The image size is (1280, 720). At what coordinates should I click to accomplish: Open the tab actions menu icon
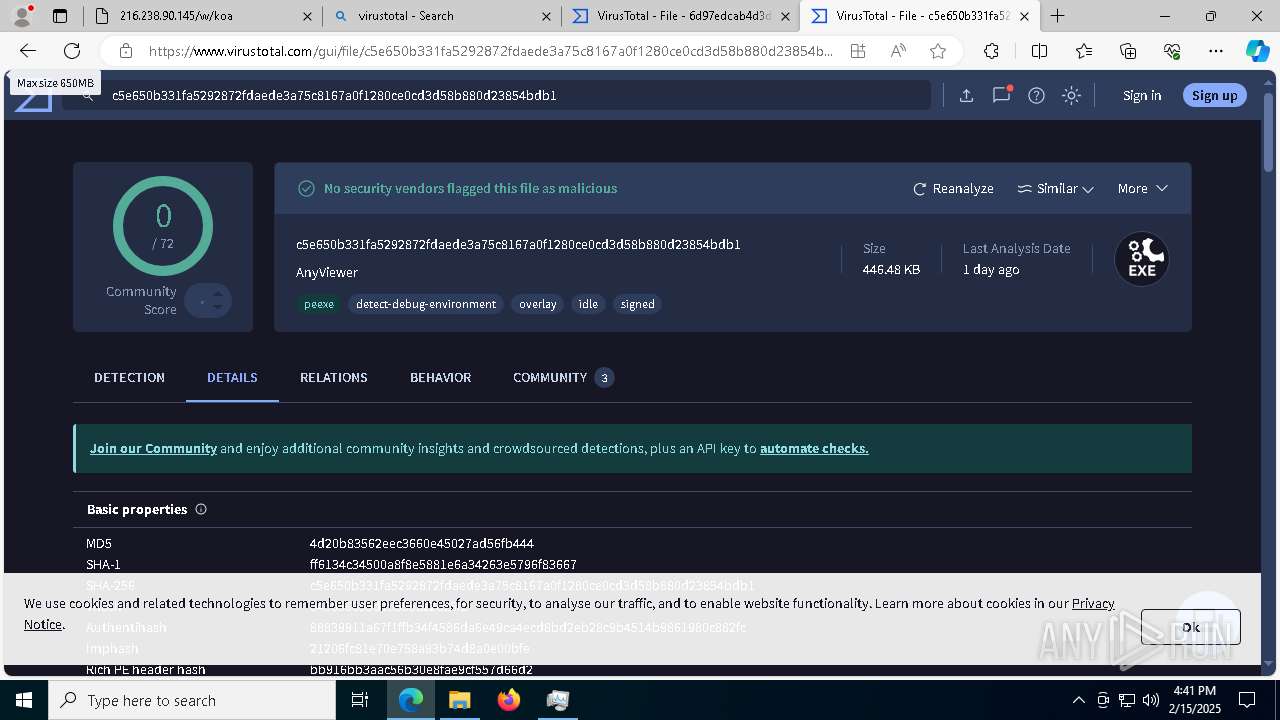60,15
